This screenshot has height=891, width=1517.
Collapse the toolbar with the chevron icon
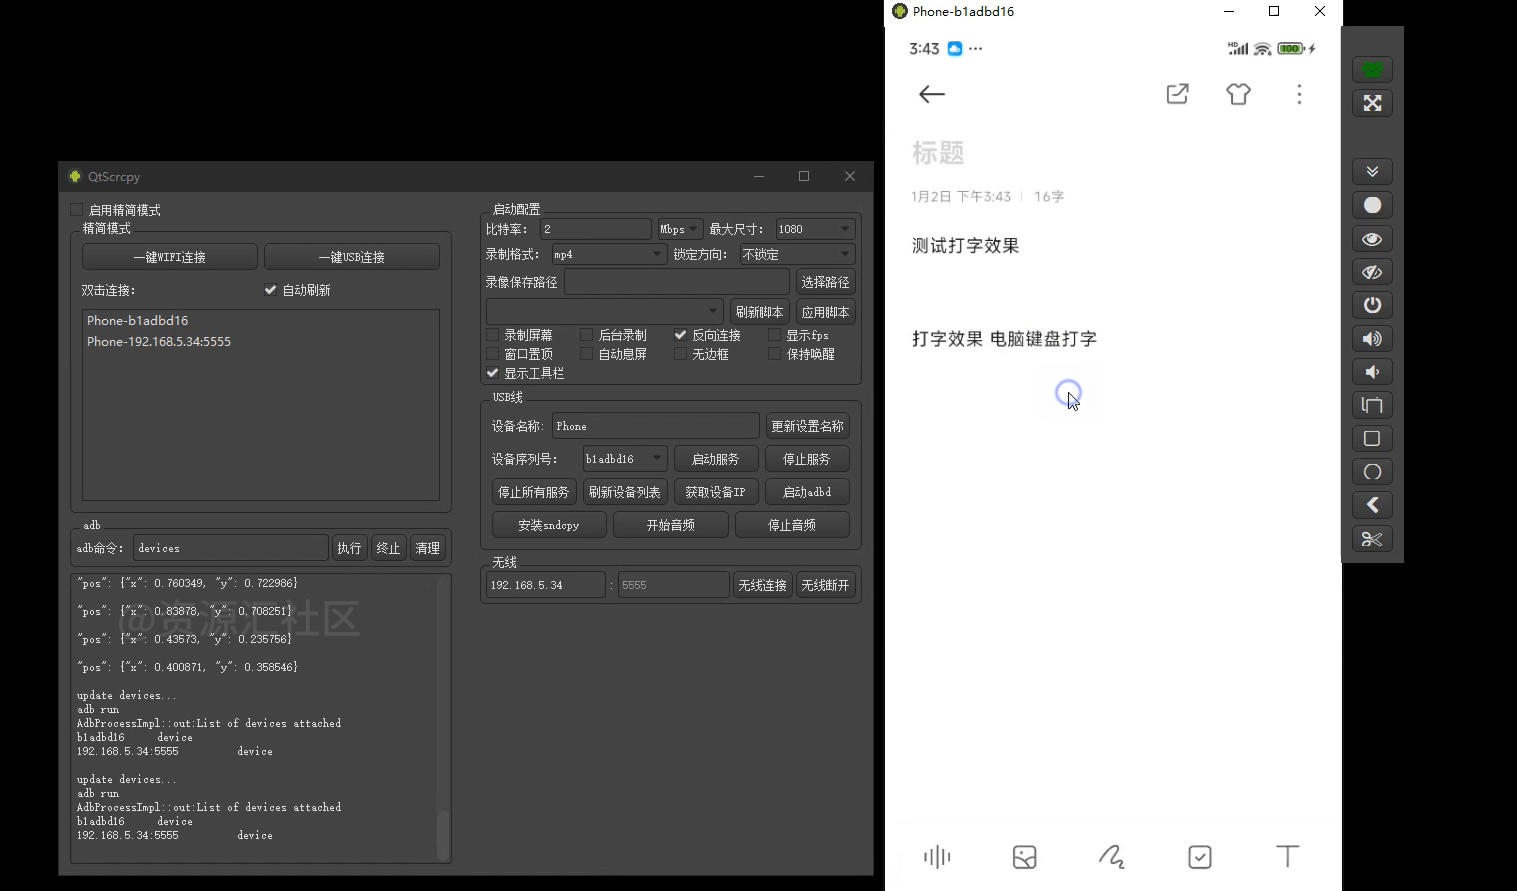pos(1371,171)
